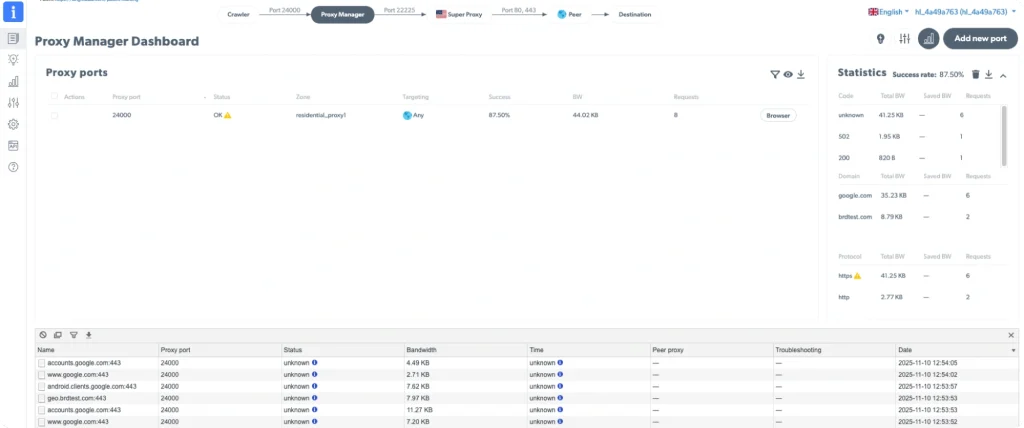This screenshot has width=1024, height=428.
Task: Click the Add new port button
Action: coord(980,39)
